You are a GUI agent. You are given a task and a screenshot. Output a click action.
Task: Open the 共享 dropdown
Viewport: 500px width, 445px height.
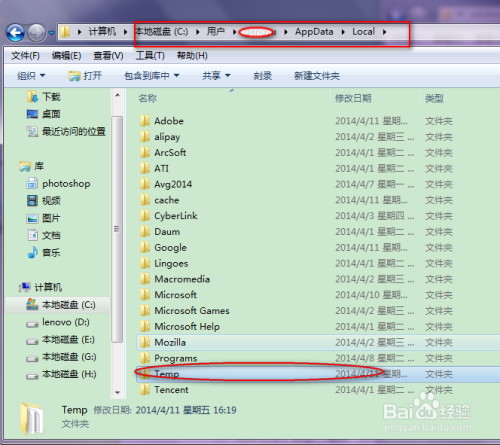point(216,76)
